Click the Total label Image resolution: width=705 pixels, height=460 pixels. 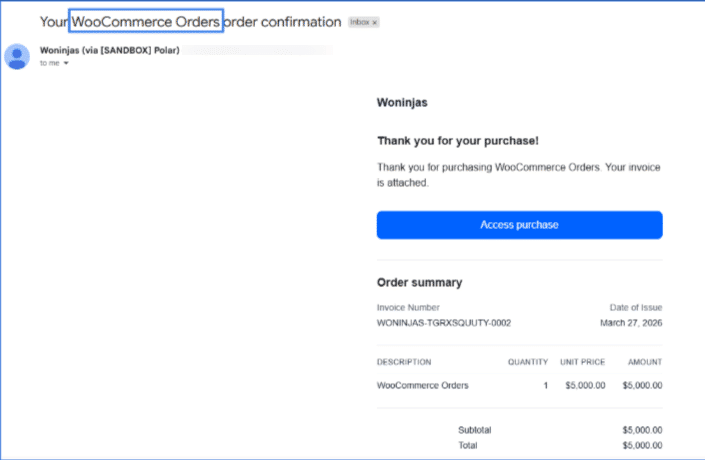coord(468,445)
